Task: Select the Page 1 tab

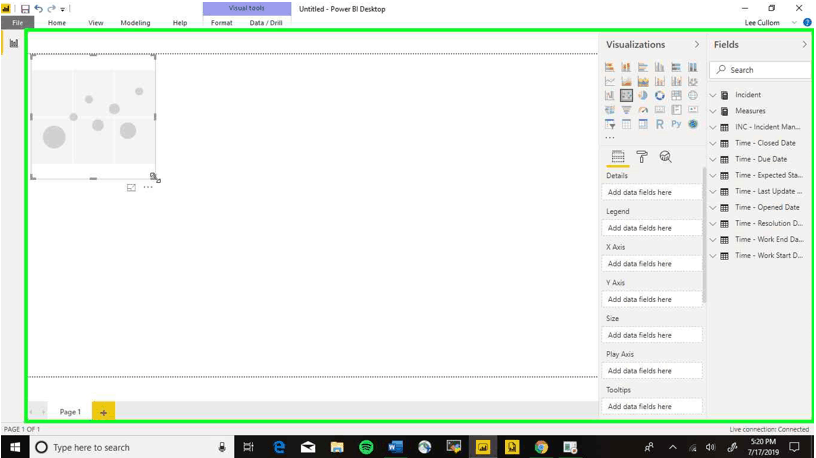Action: [70, 412]
